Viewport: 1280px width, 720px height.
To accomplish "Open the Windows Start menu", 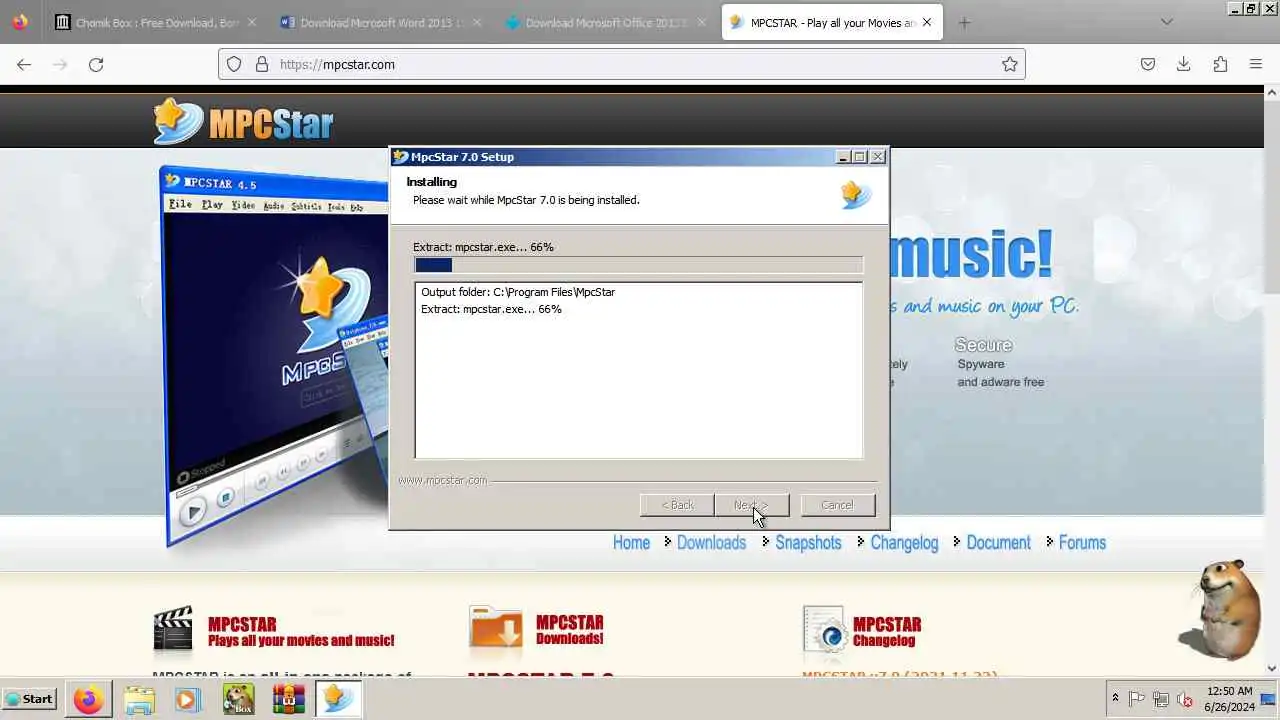I will (30, 699).
